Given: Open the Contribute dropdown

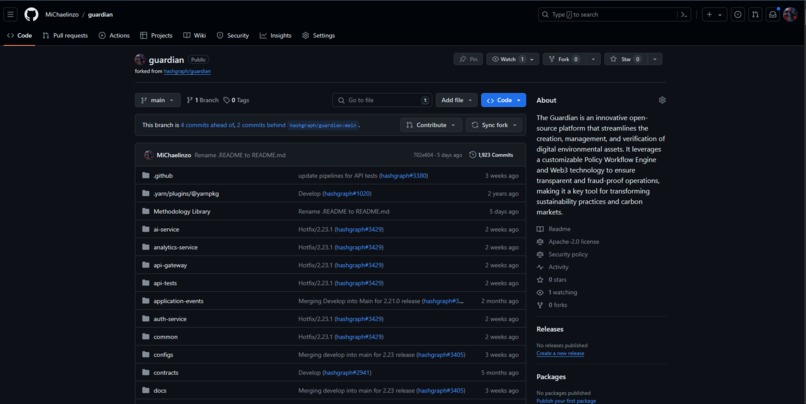Looking at the screenshot, I should [431, 125].
